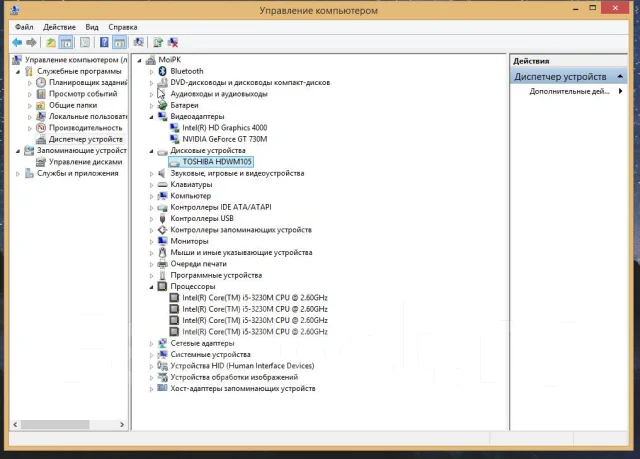This screenshot has height=459, width=640.
Task: Select the TOSHIBA HDWM105 disk drive
Action: coord(217,162)
